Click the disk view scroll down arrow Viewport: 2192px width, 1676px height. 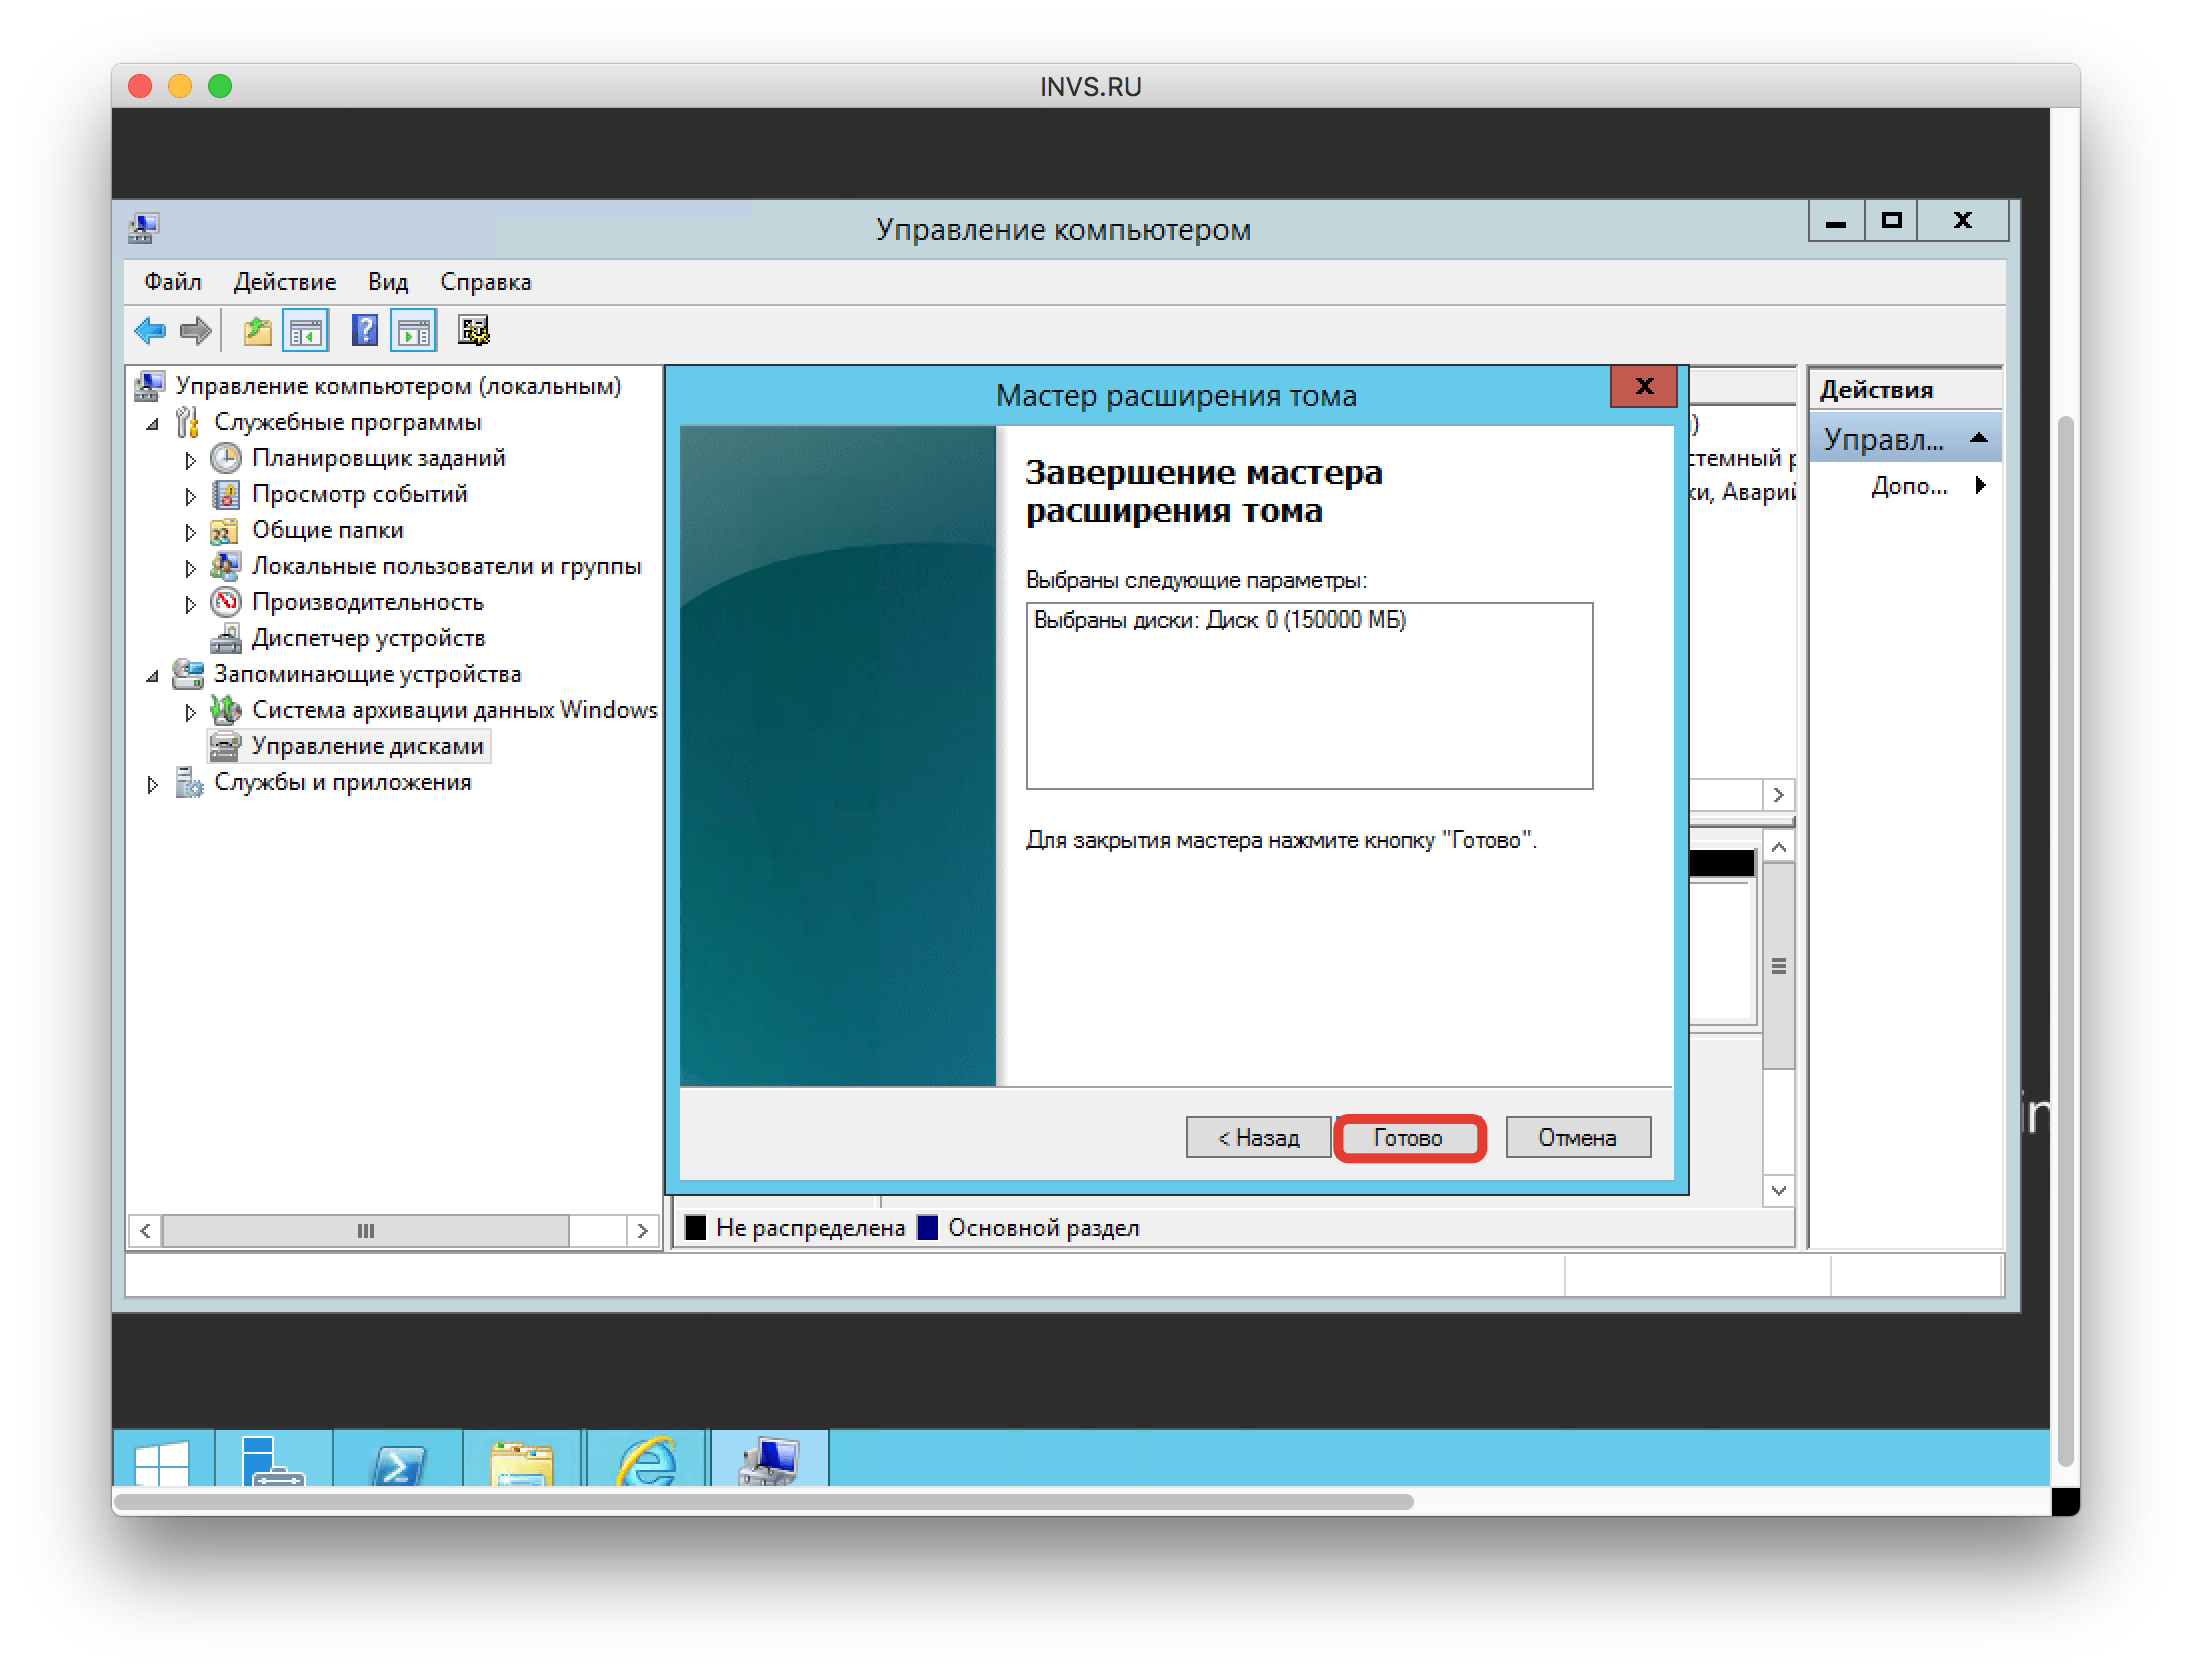pos(1778,1190)
